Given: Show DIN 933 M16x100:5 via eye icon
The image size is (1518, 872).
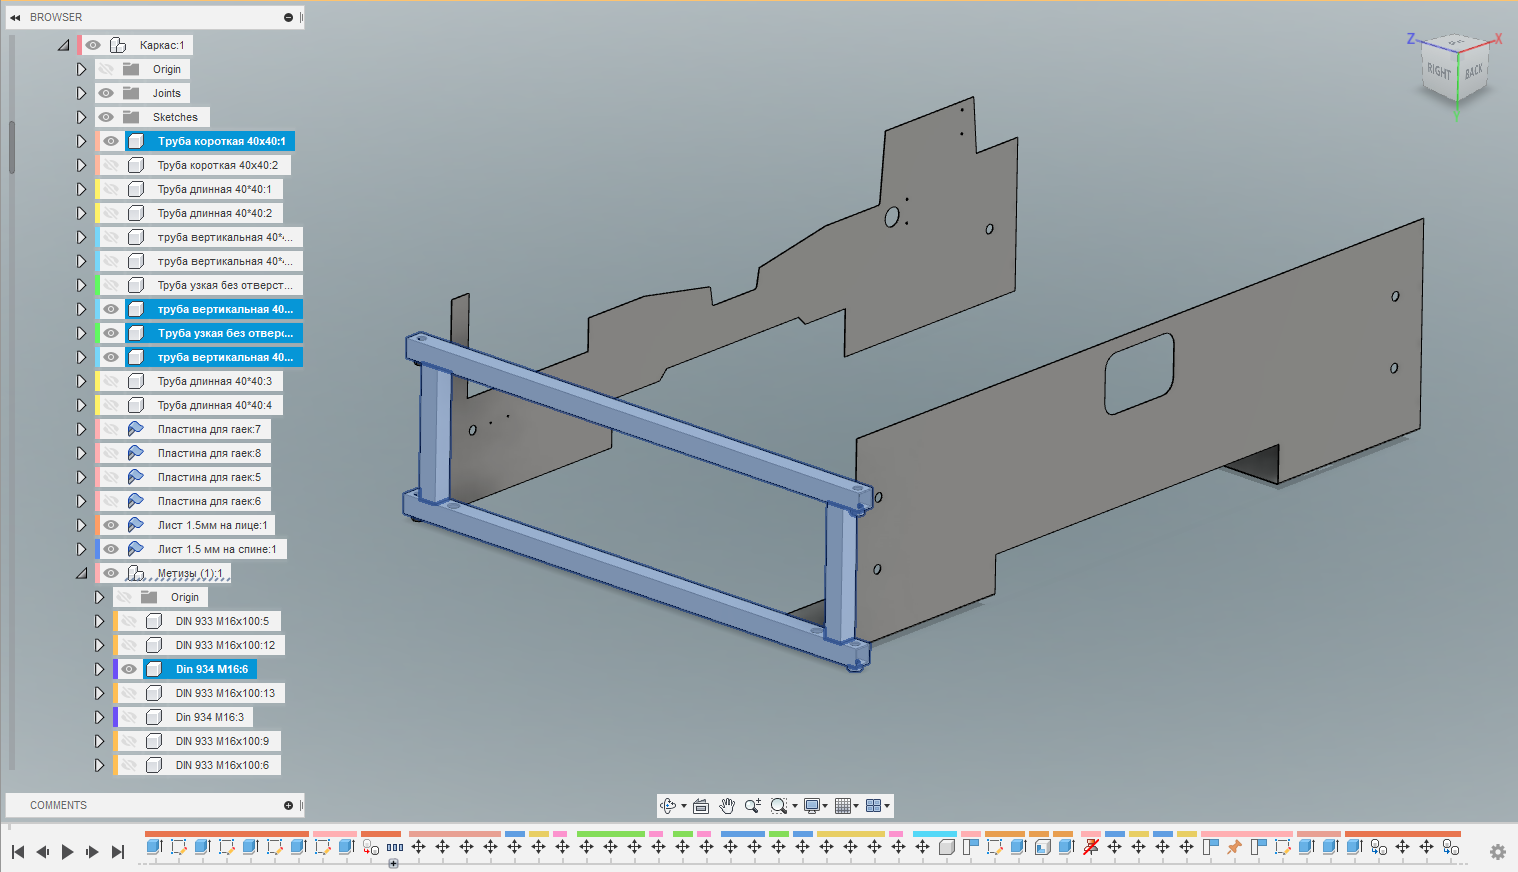Looking at the screenshot, I should pos(129,621).
